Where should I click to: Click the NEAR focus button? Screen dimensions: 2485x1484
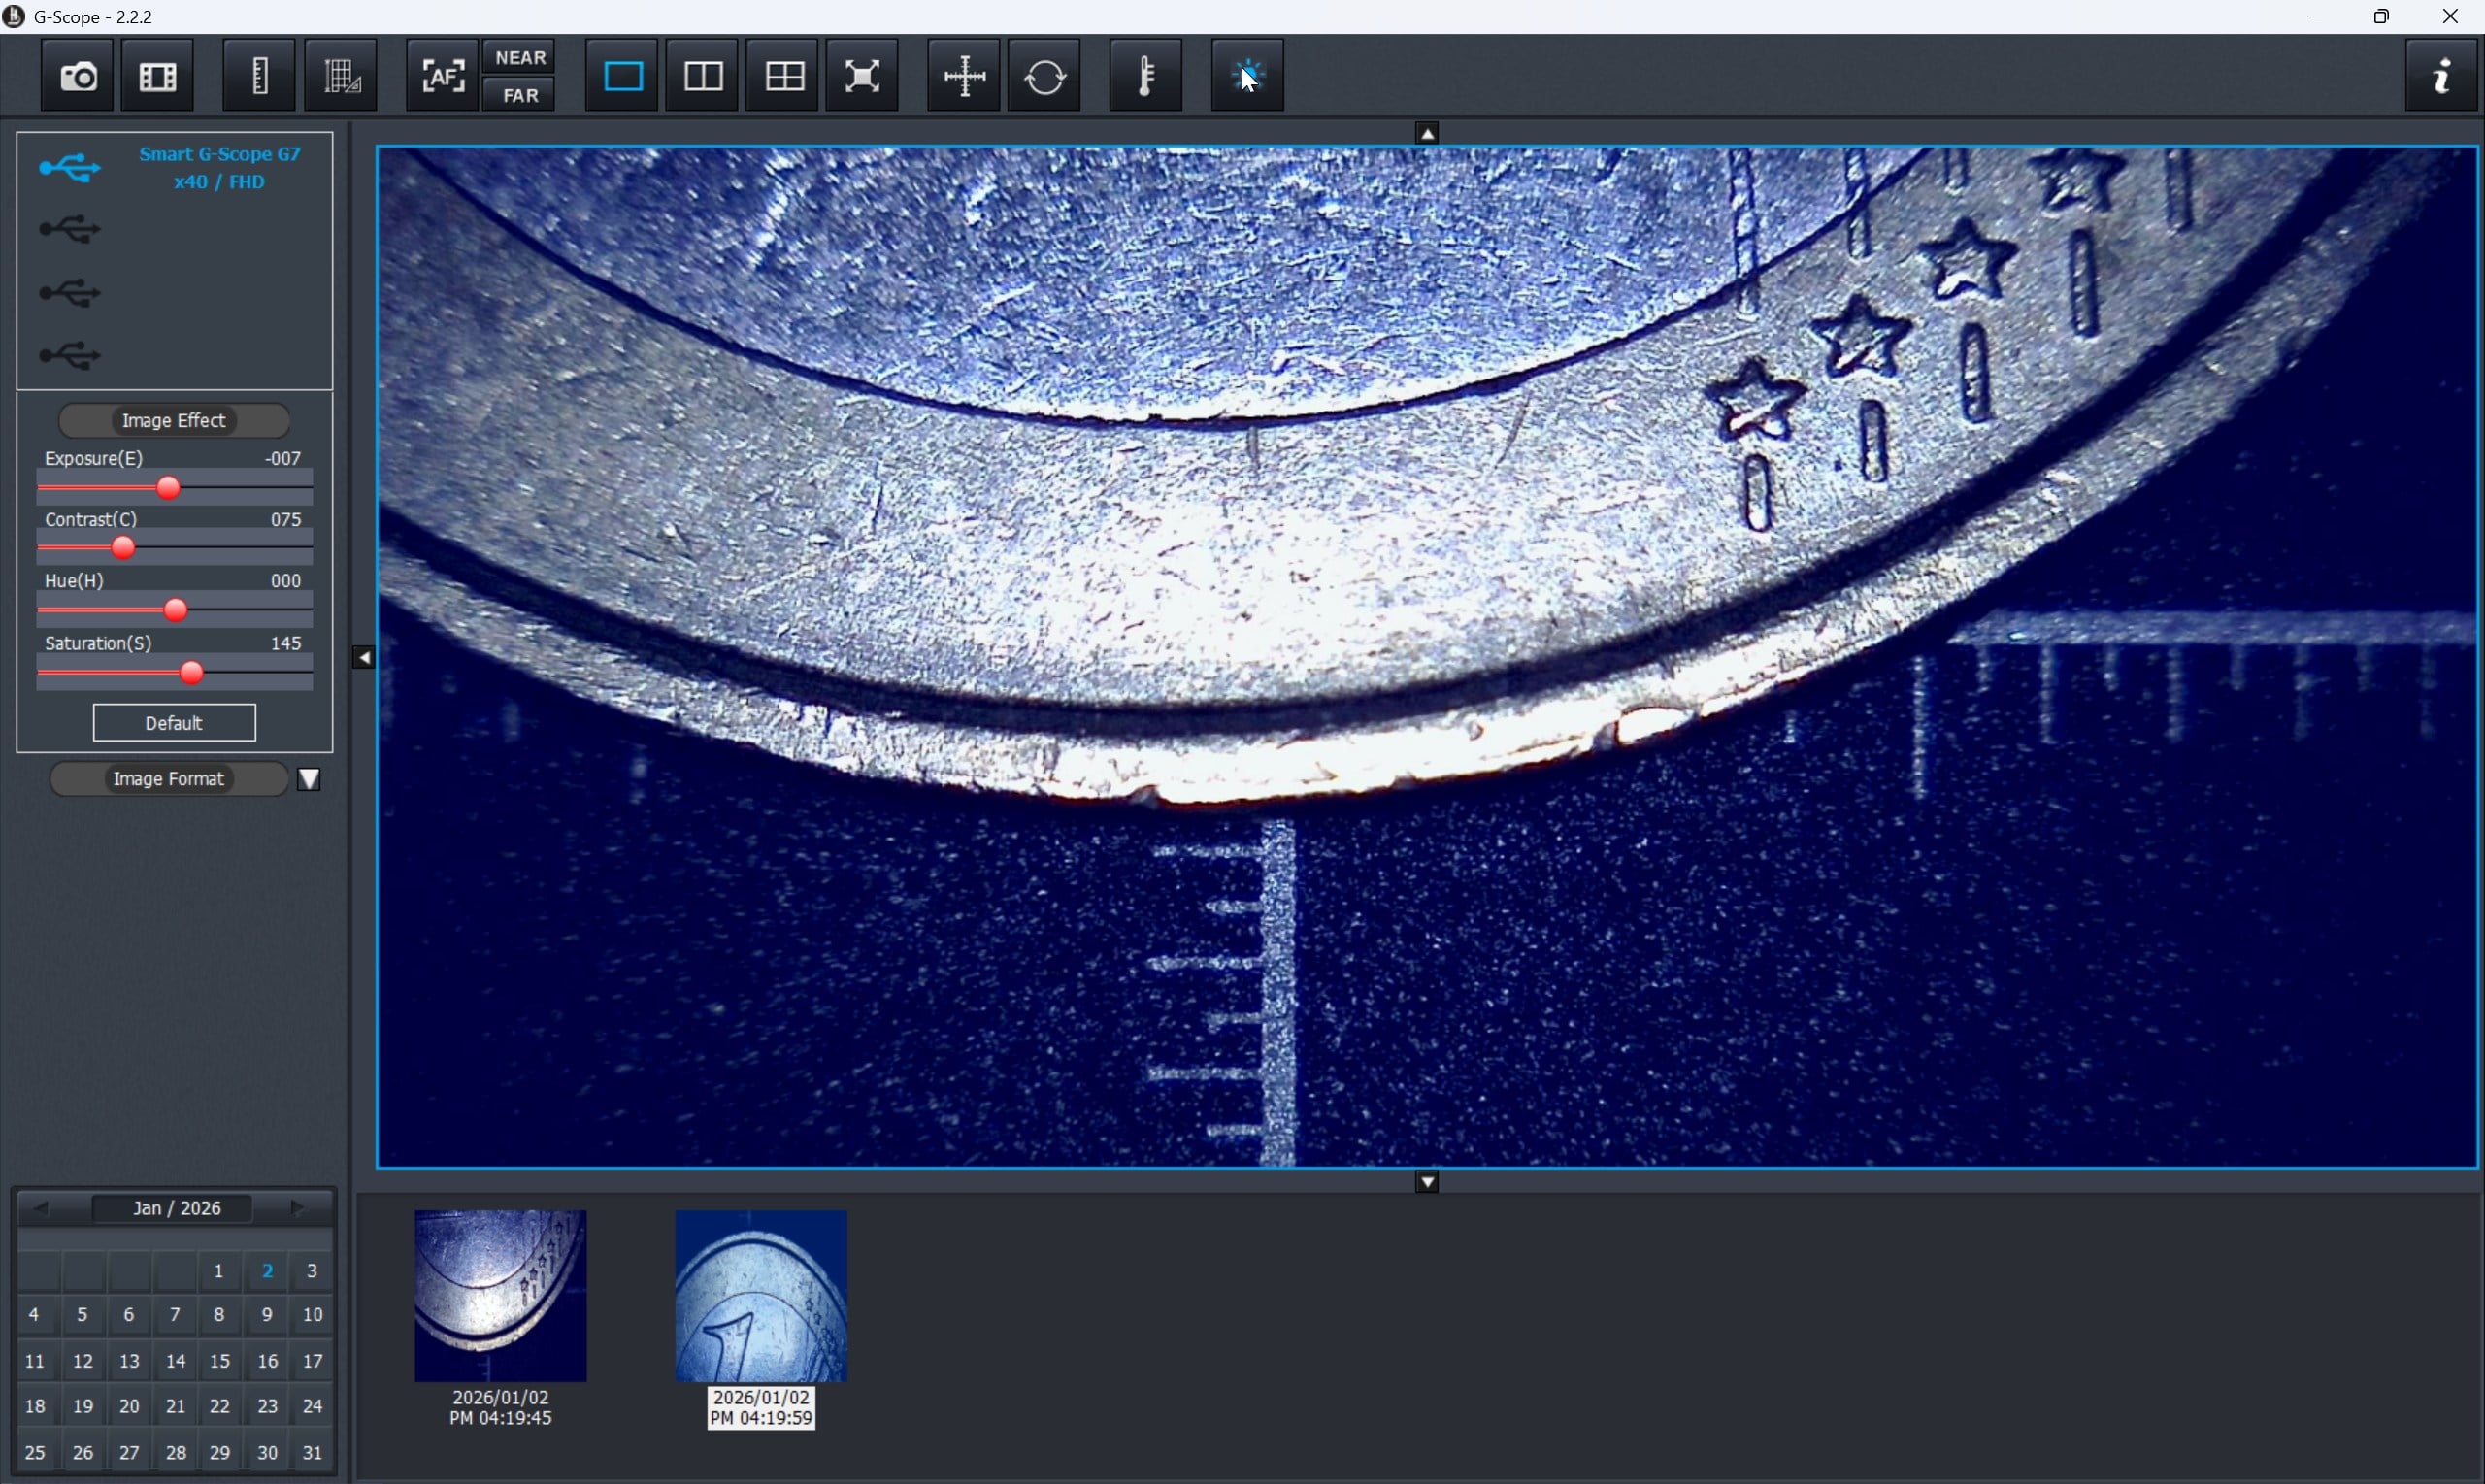click(520, 58)
